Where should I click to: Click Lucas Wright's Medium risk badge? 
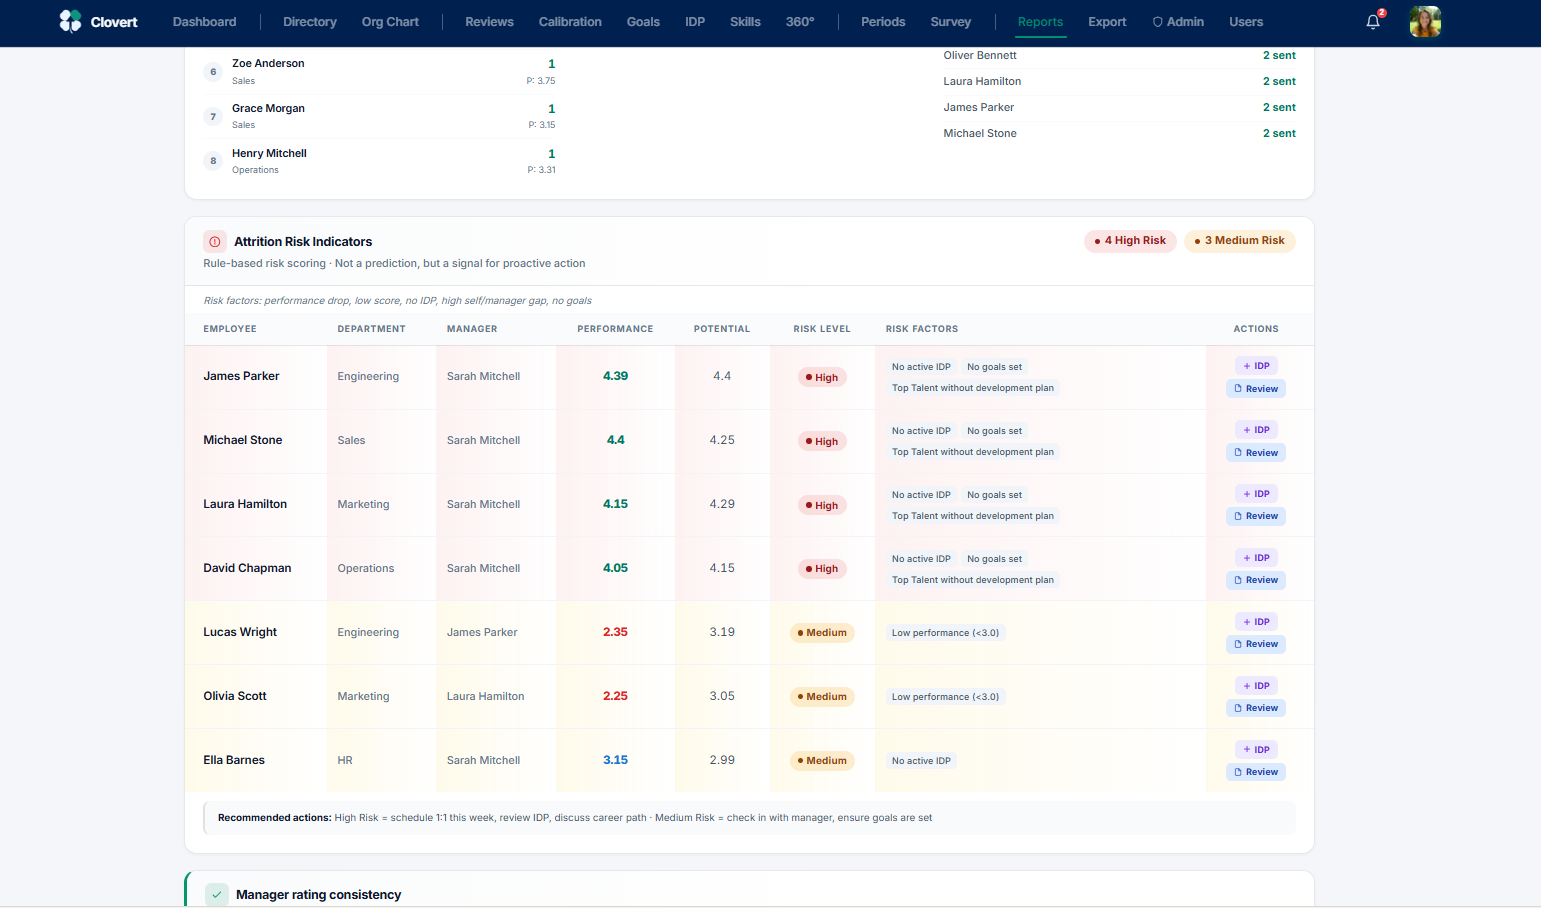point(822,633)
